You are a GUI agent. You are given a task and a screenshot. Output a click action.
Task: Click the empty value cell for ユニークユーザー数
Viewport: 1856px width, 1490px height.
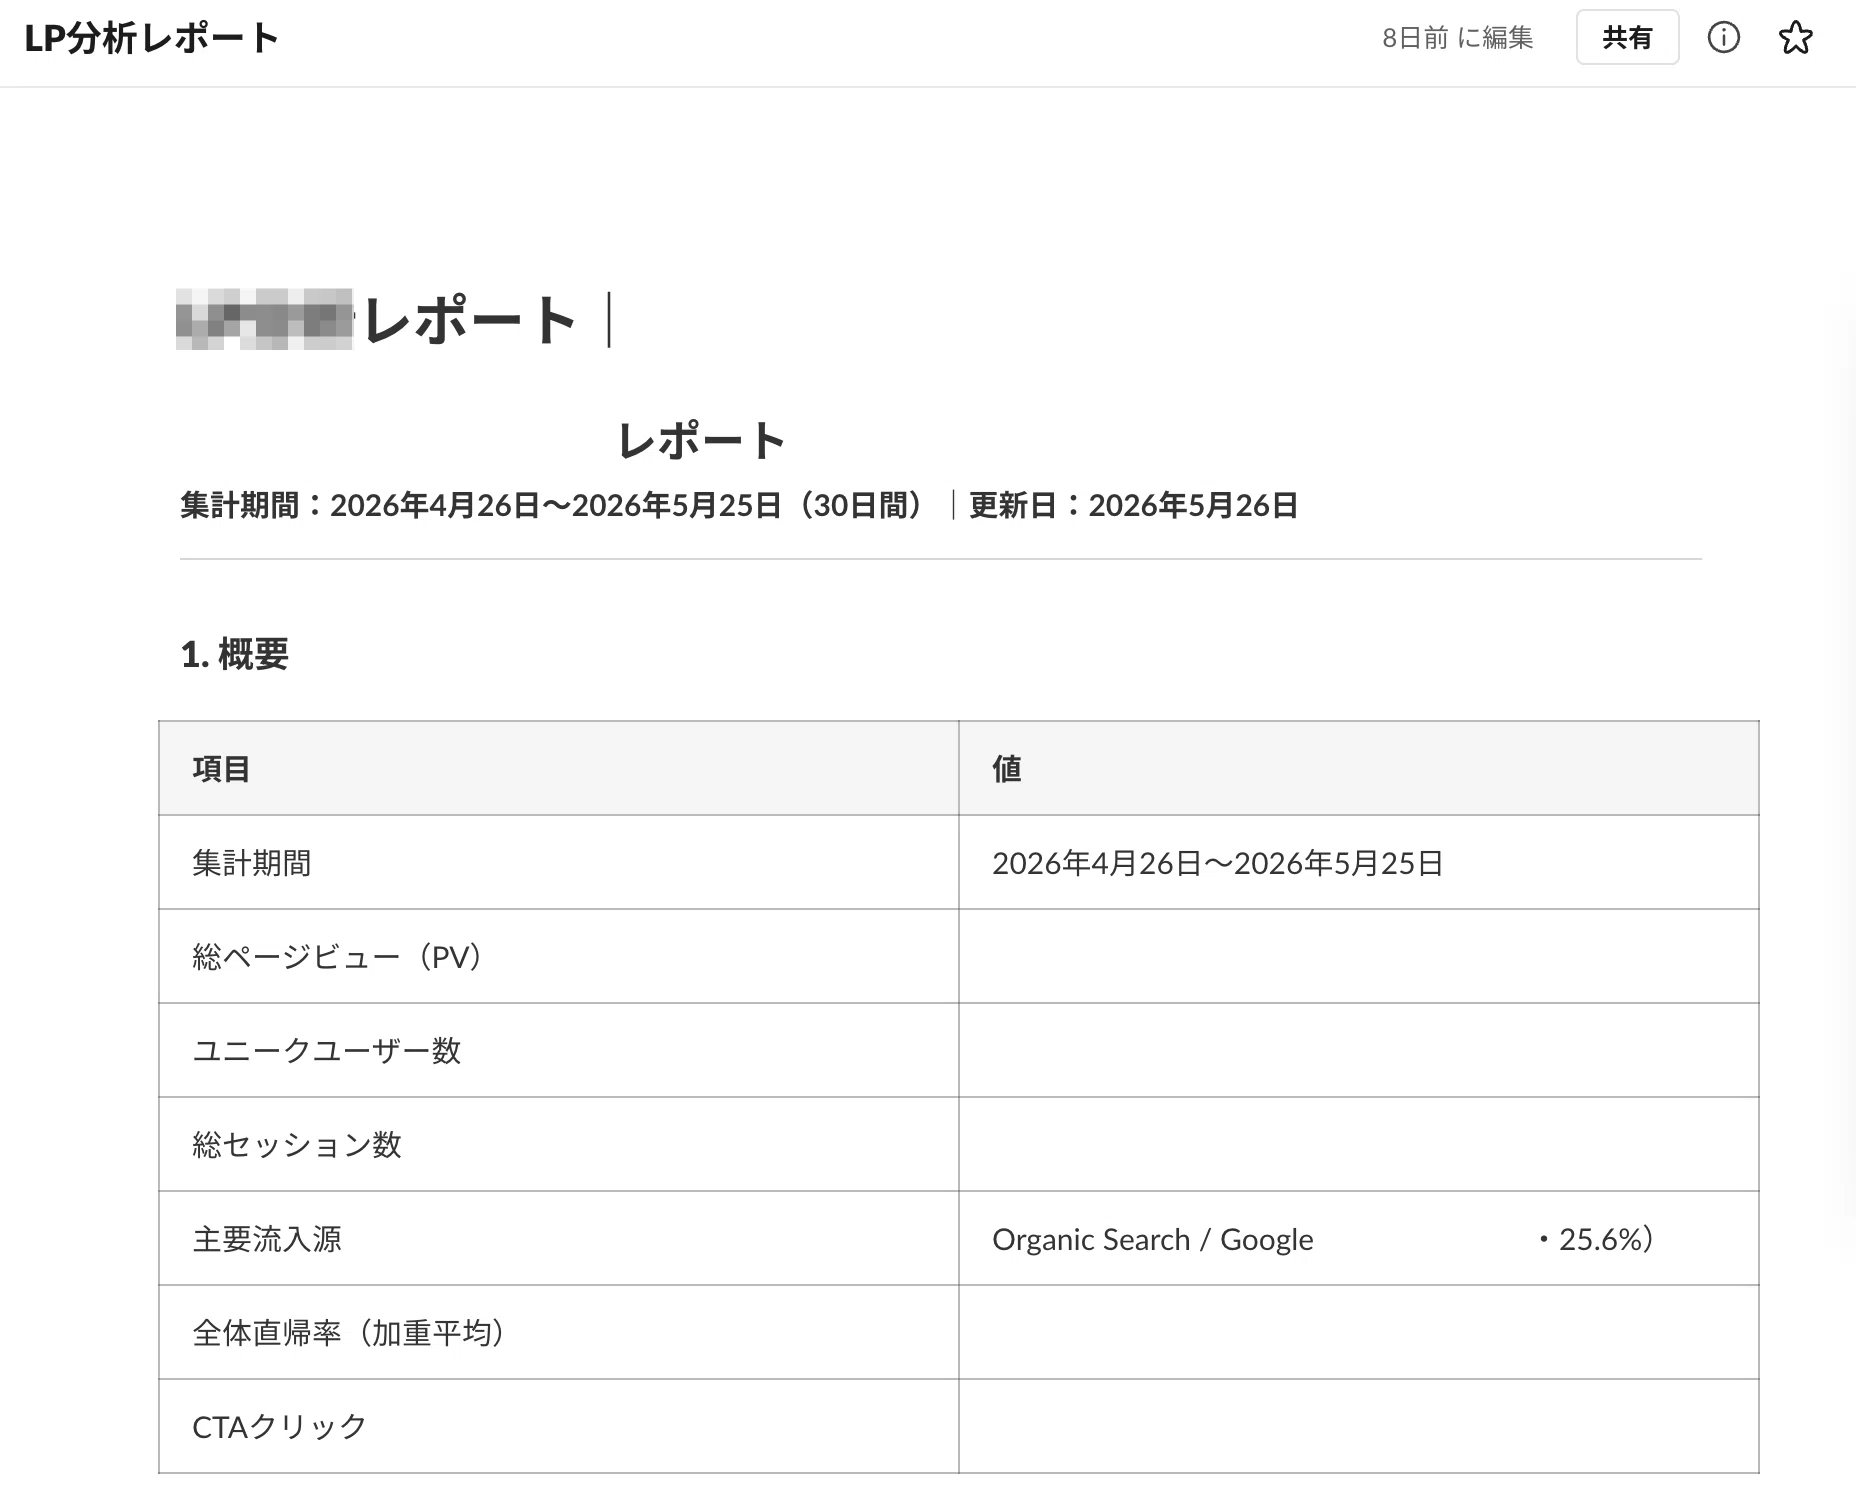[x=1359, y=1050]
